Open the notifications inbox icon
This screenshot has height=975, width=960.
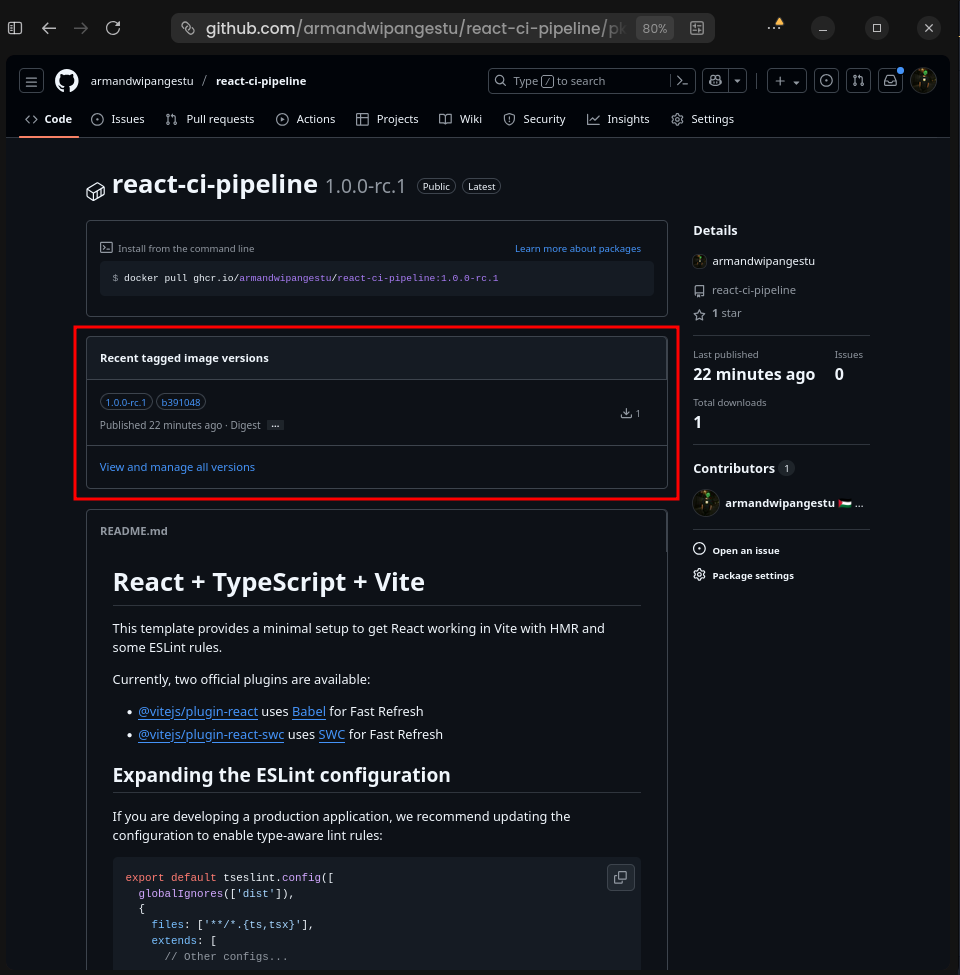click(x=890, y=80)
